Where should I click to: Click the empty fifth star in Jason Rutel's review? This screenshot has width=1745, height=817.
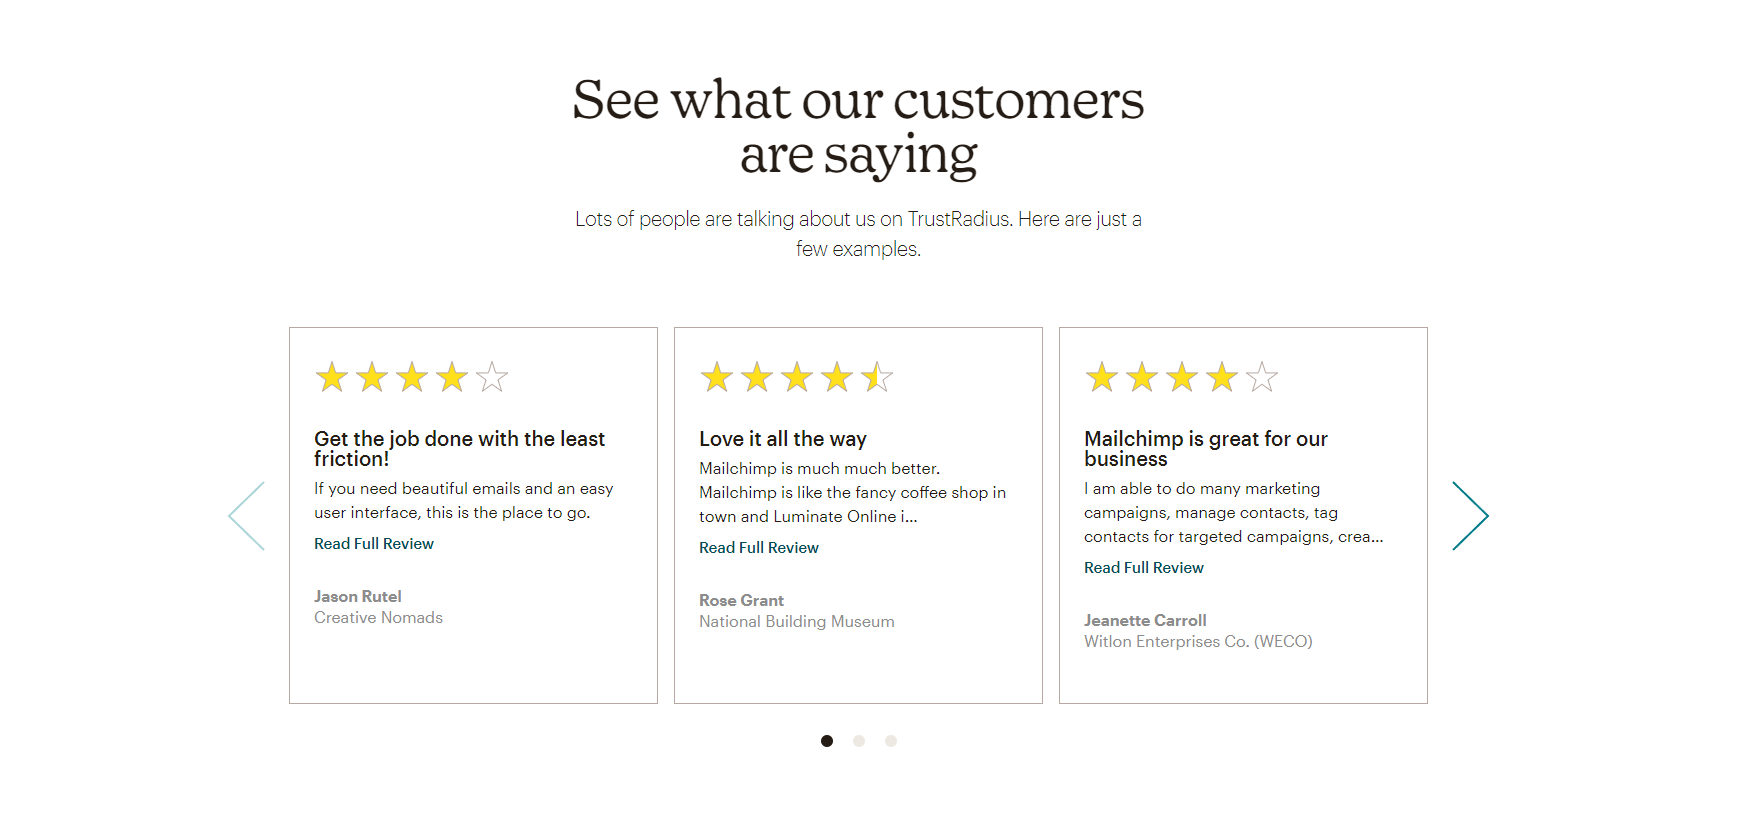492,377
